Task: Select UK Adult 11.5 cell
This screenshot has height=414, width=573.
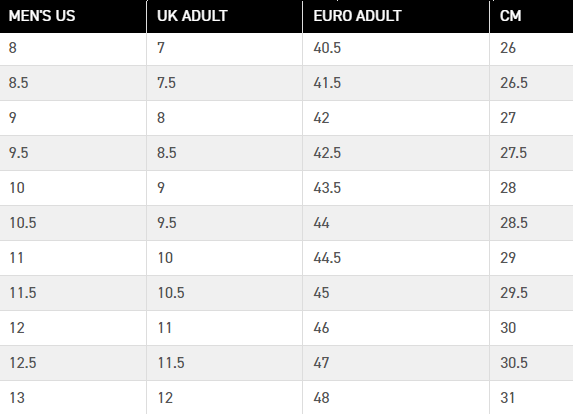Action: 224,363
